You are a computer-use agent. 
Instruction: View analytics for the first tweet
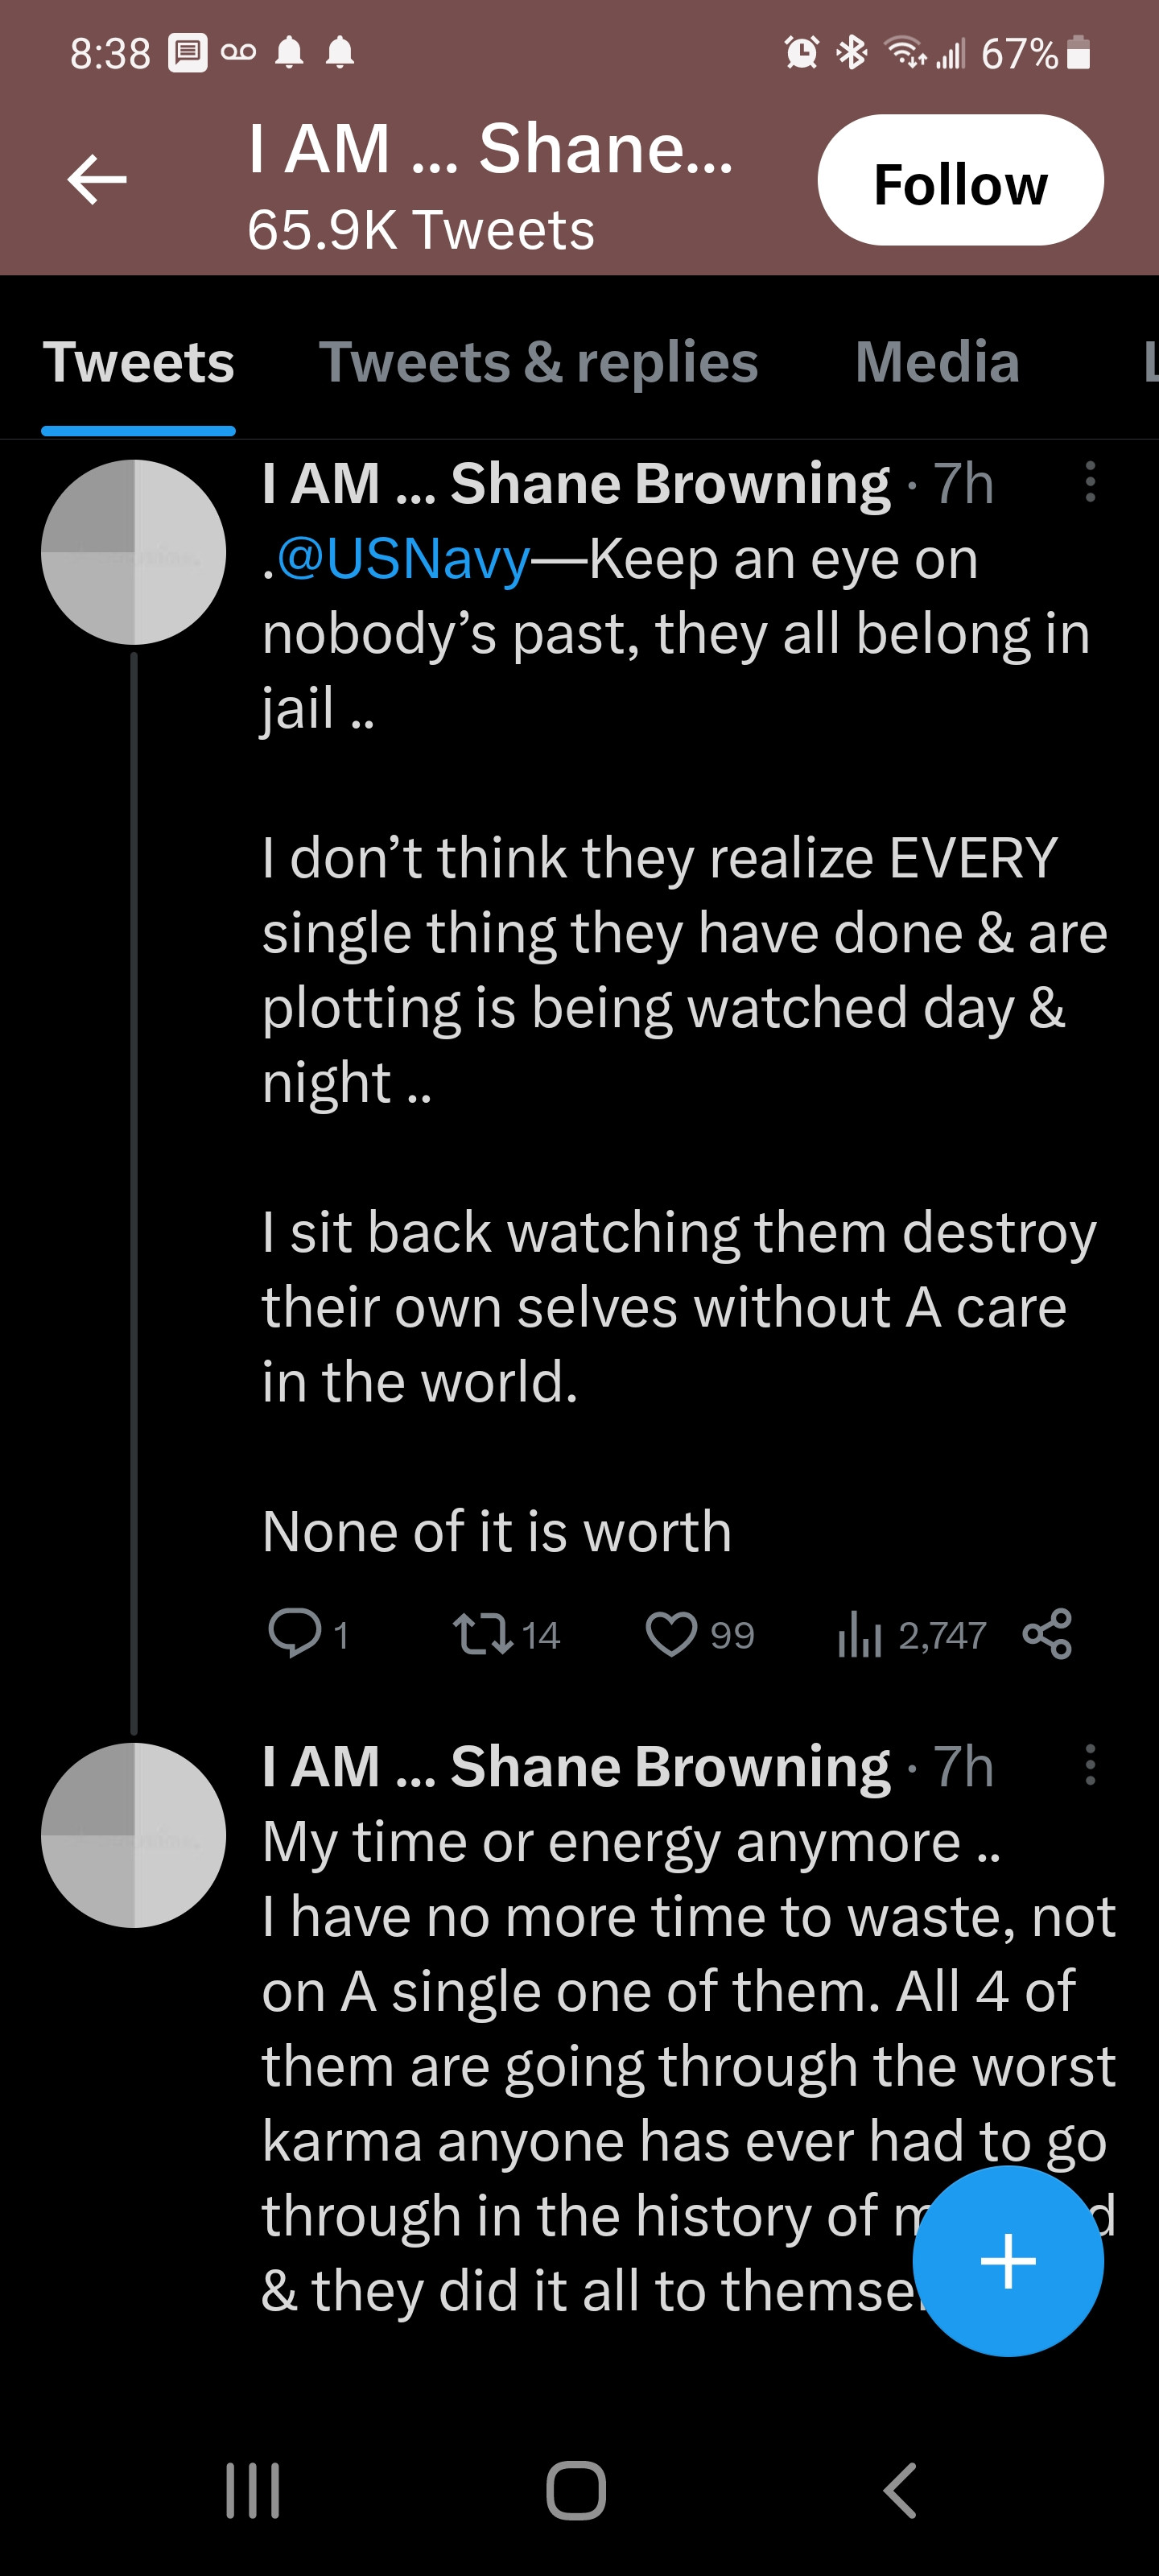(860, 1636)
